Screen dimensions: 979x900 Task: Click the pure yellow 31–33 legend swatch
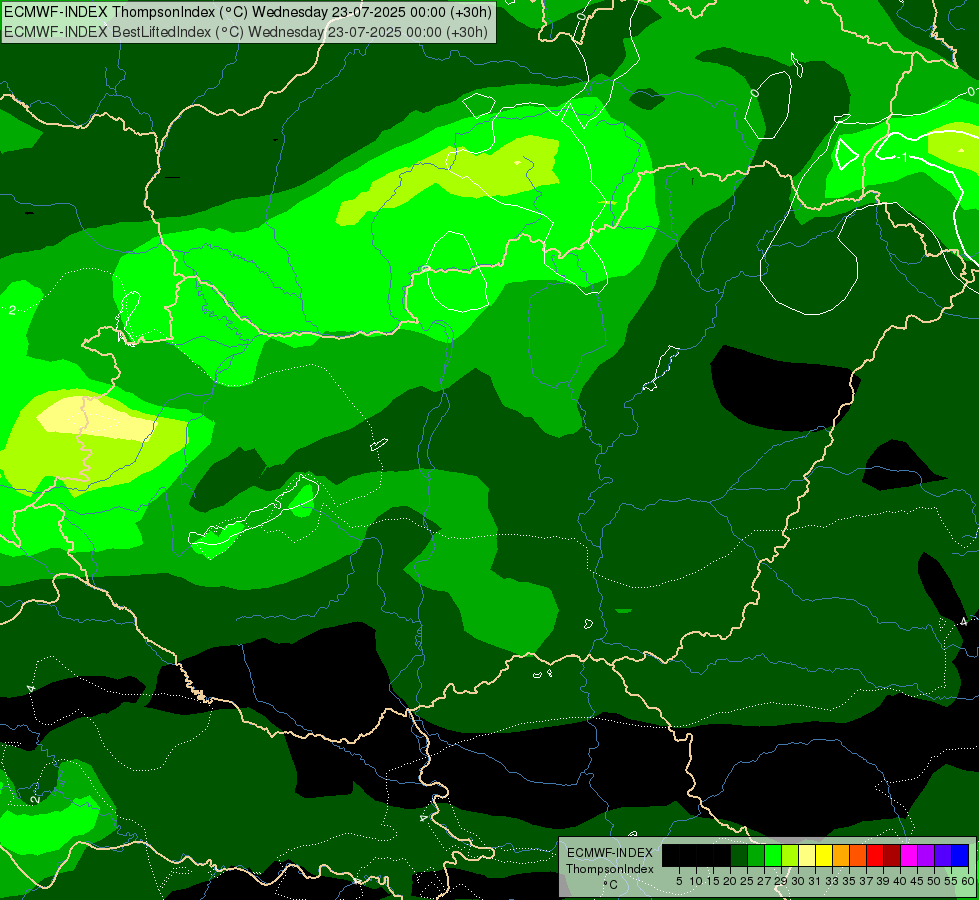(x=824, y=855)
